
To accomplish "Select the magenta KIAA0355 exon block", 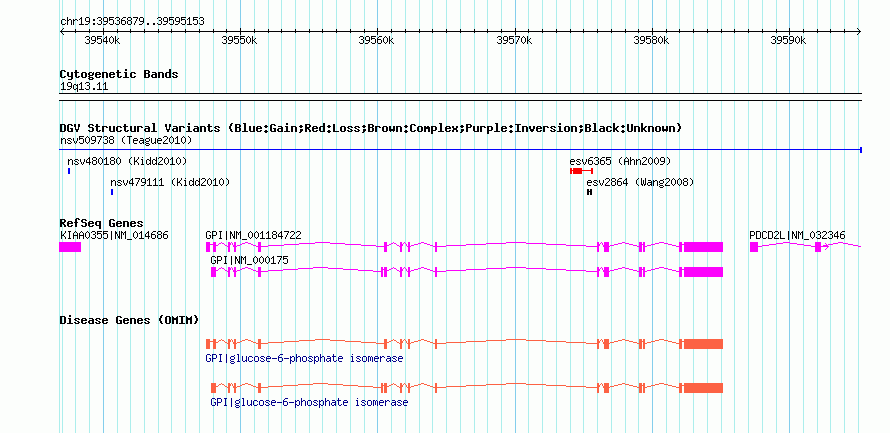I will pyautogui.click(x=70, y=247).
